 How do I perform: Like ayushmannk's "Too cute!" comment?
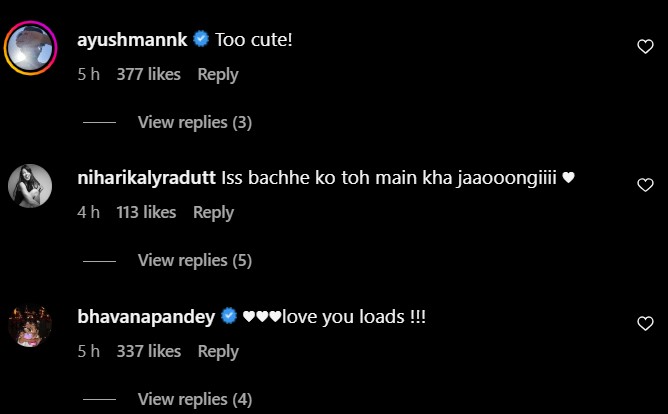tap(645, 46)
